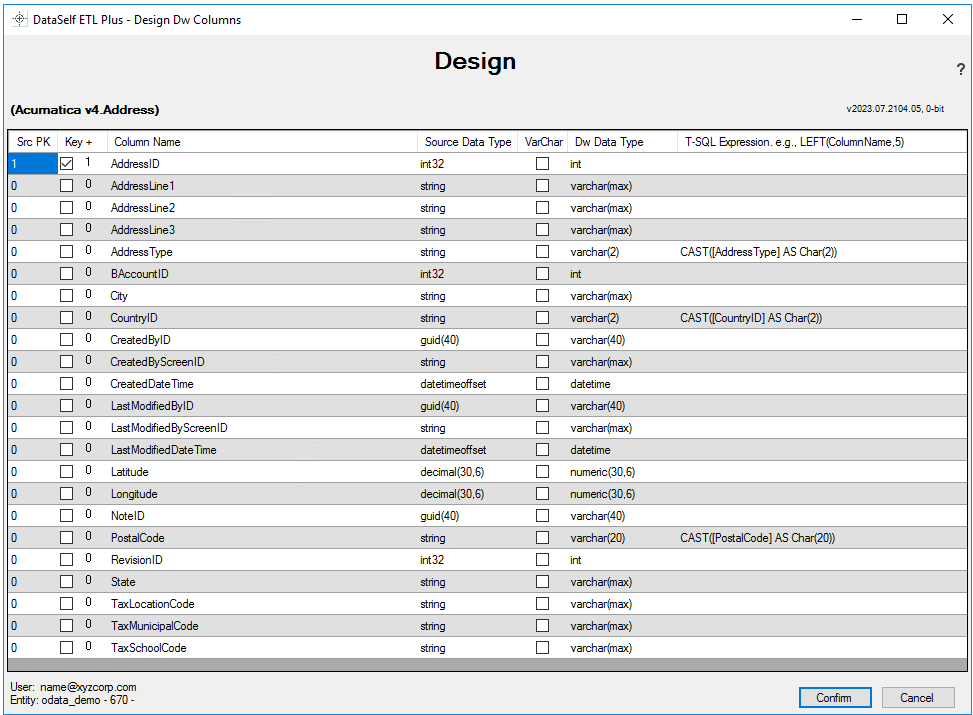
Task: Toggle the VarChar checkbox for TaxSchoolCode
Action: [x=542, y=647]
